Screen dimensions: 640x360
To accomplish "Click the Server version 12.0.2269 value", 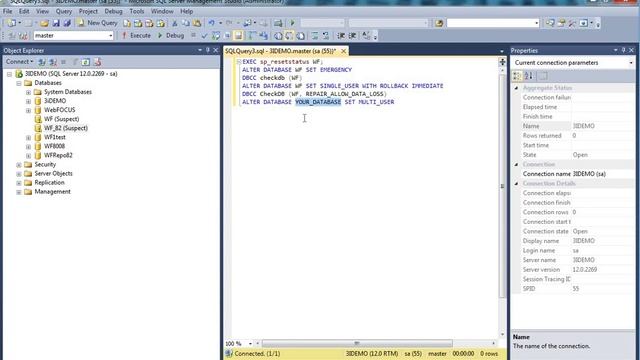I will (x=584, y=270).
